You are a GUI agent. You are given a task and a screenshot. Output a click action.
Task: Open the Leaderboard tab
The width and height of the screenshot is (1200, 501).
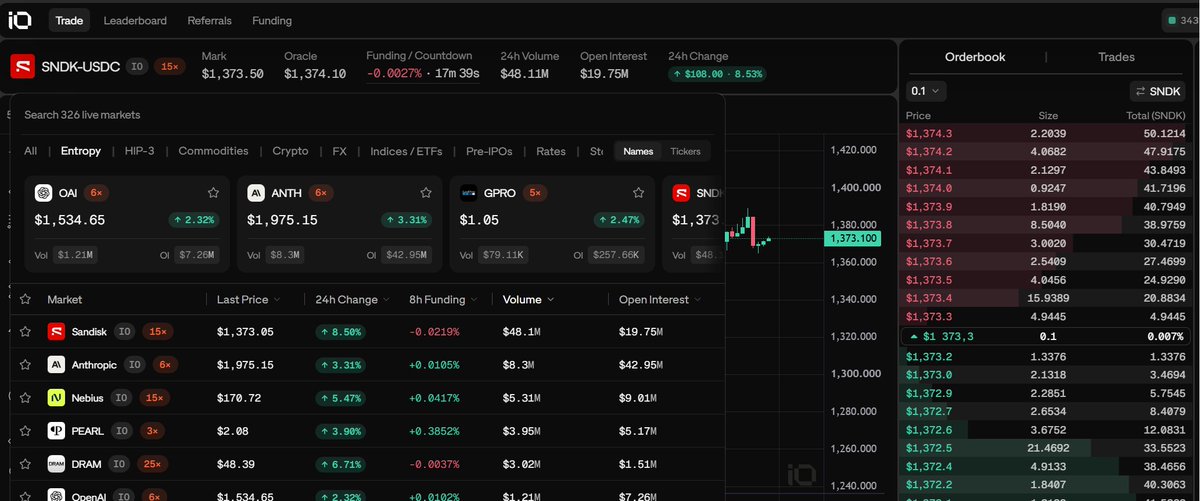click(135, 20)
